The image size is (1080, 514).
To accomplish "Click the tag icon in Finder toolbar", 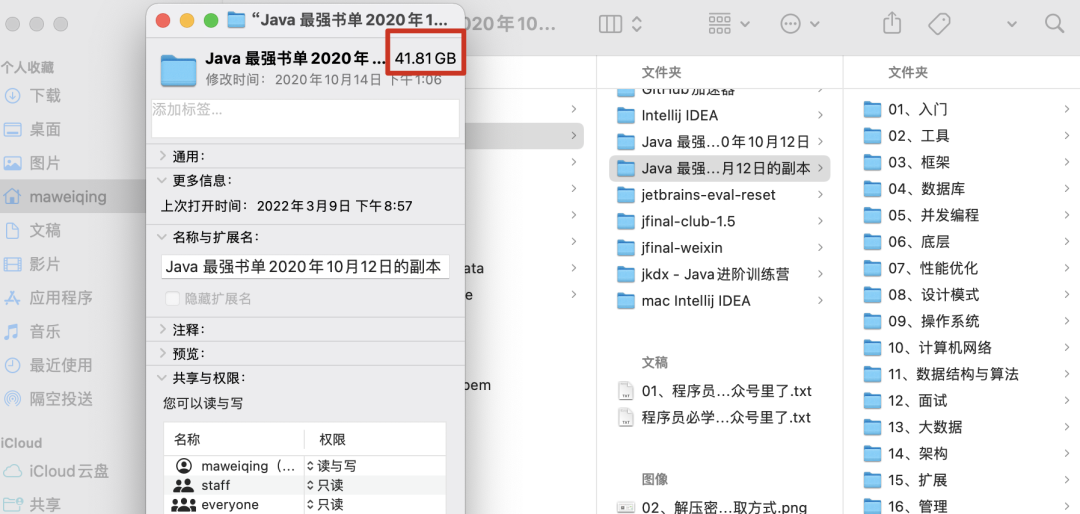I will pos(939,24).
